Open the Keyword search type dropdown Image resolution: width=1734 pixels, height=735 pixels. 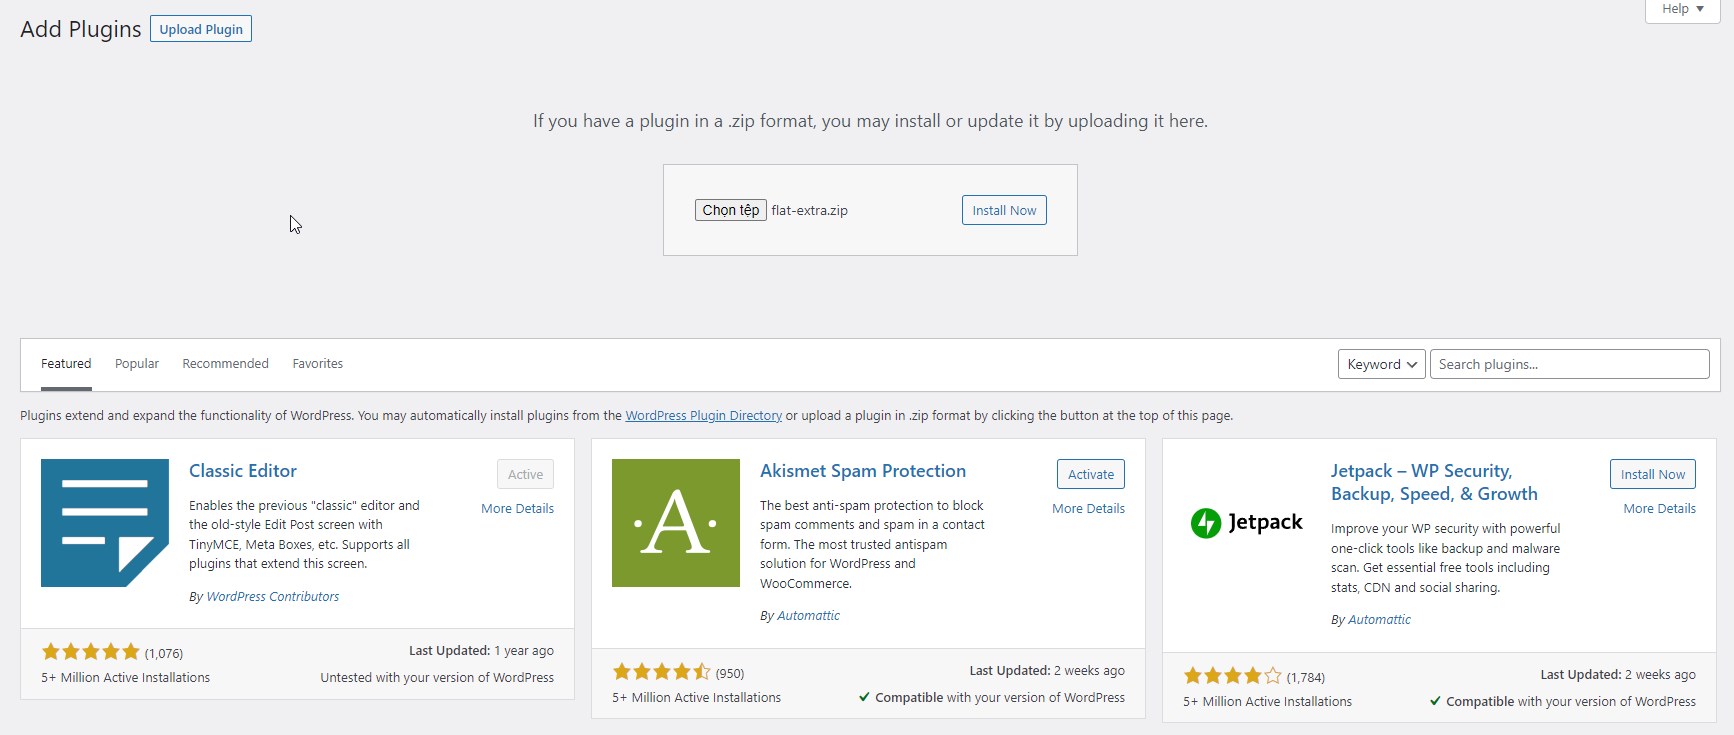pyautogui.click(x=1382, y=364)
